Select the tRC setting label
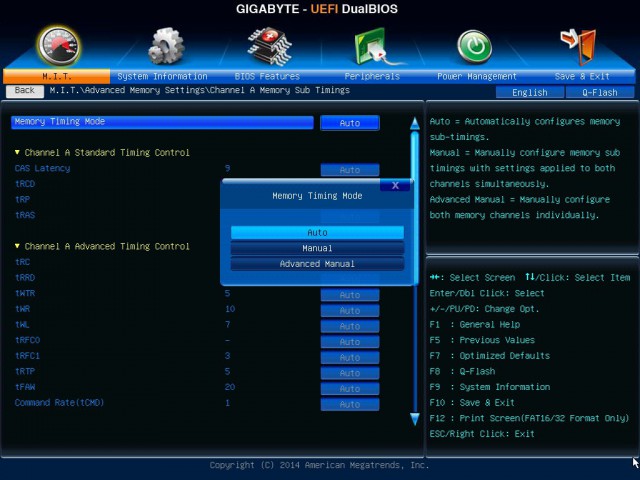This screenshot has height=480, width=640. pyautogui.click(x=22, y=262)
